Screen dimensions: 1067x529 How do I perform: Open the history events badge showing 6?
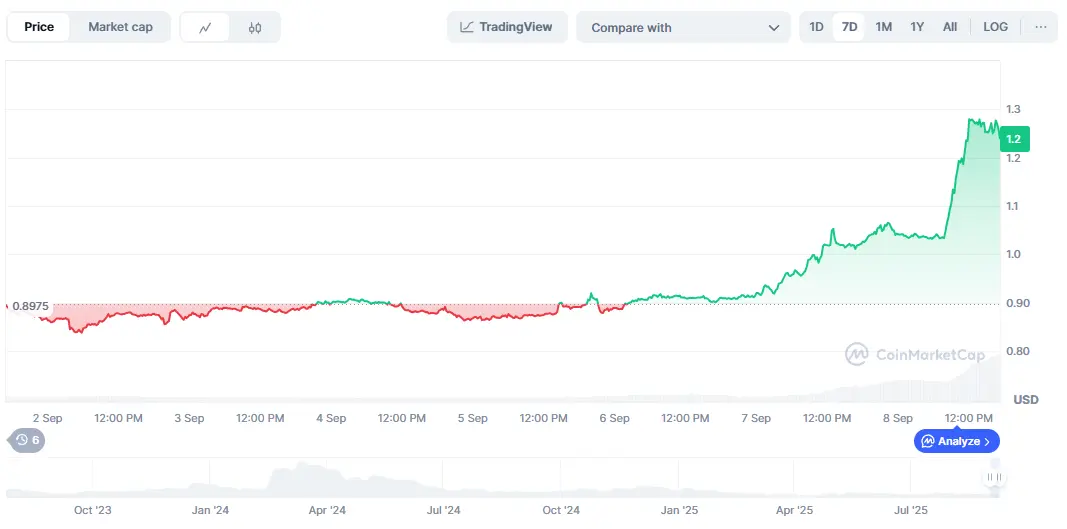[27, 440]
